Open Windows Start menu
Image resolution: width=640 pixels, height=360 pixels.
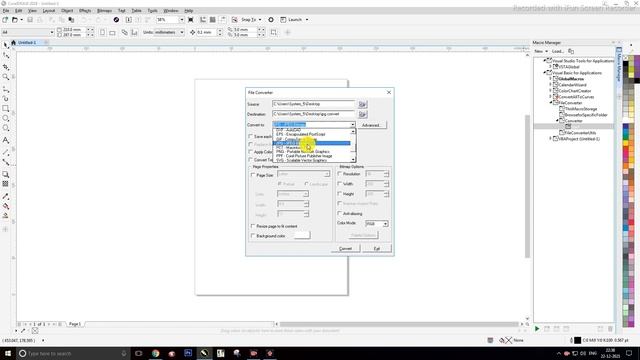click(7, 353)
